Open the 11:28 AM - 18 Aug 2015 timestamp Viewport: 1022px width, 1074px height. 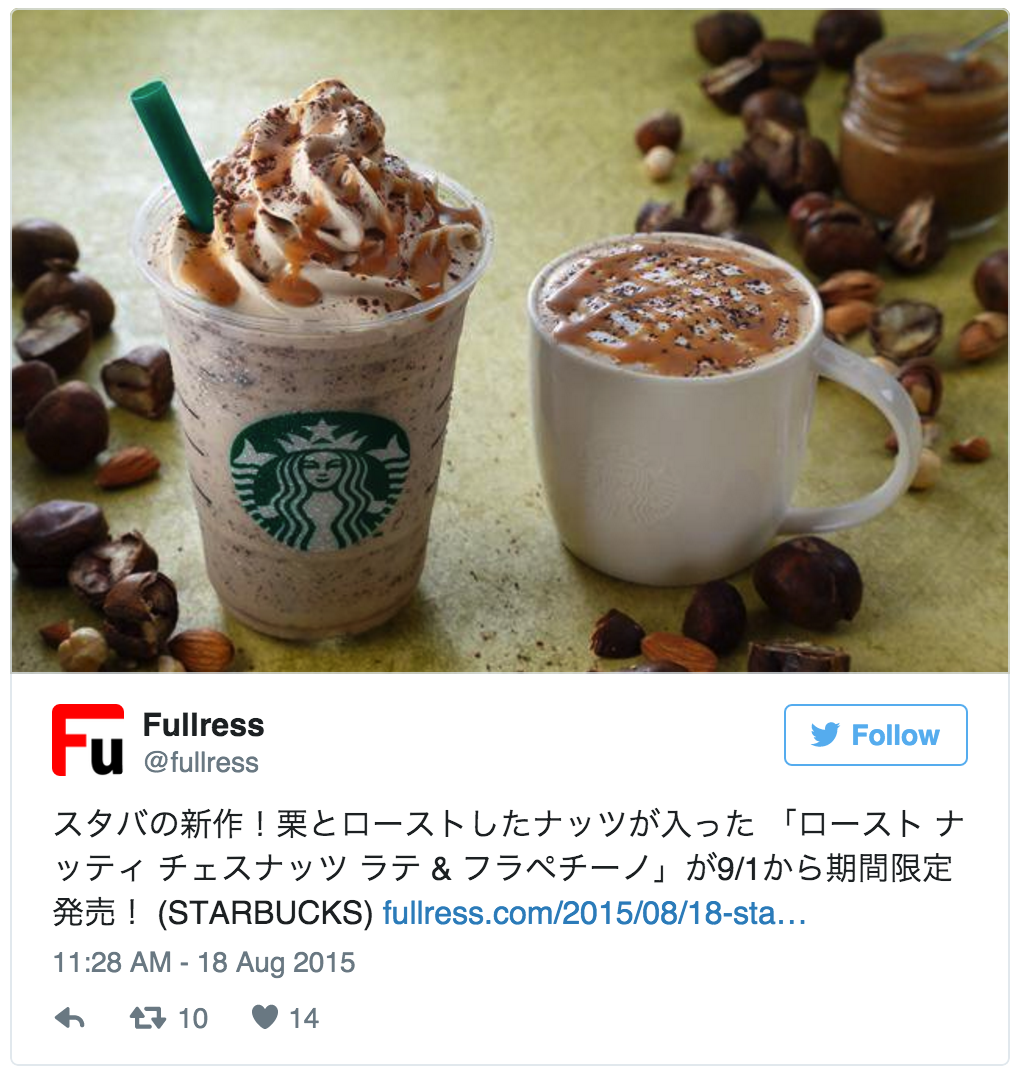tap(204, 962)
